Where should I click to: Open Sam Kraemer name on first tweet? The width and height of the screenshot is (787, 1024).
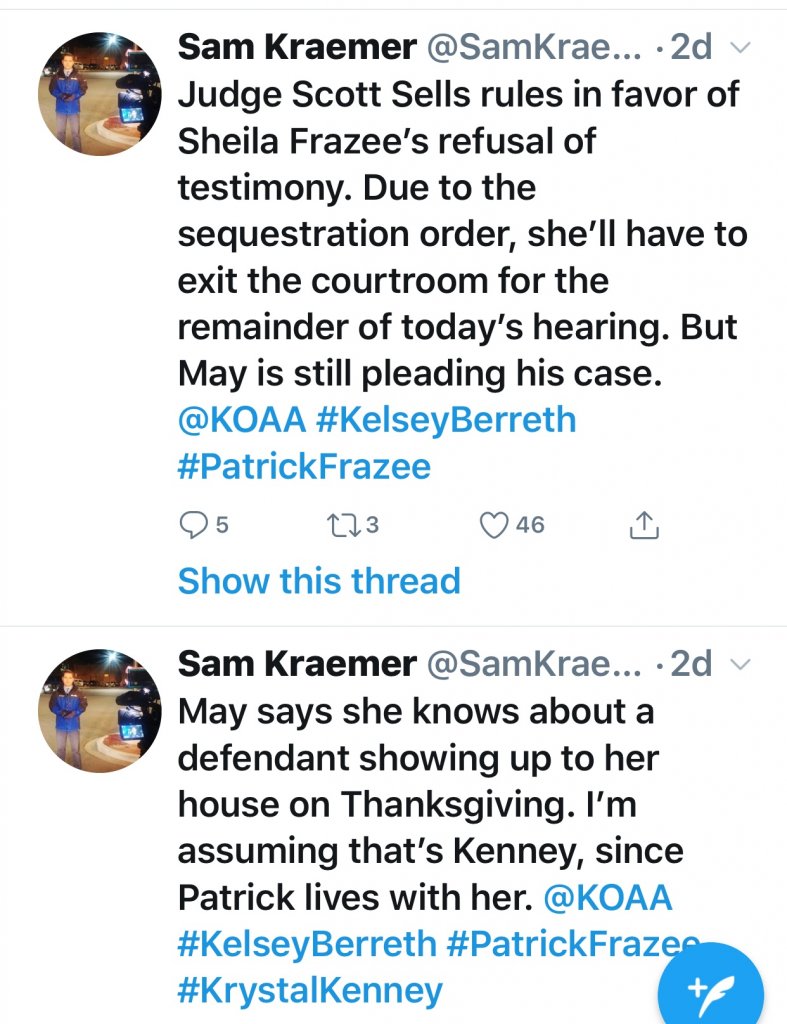click(297, 46)
